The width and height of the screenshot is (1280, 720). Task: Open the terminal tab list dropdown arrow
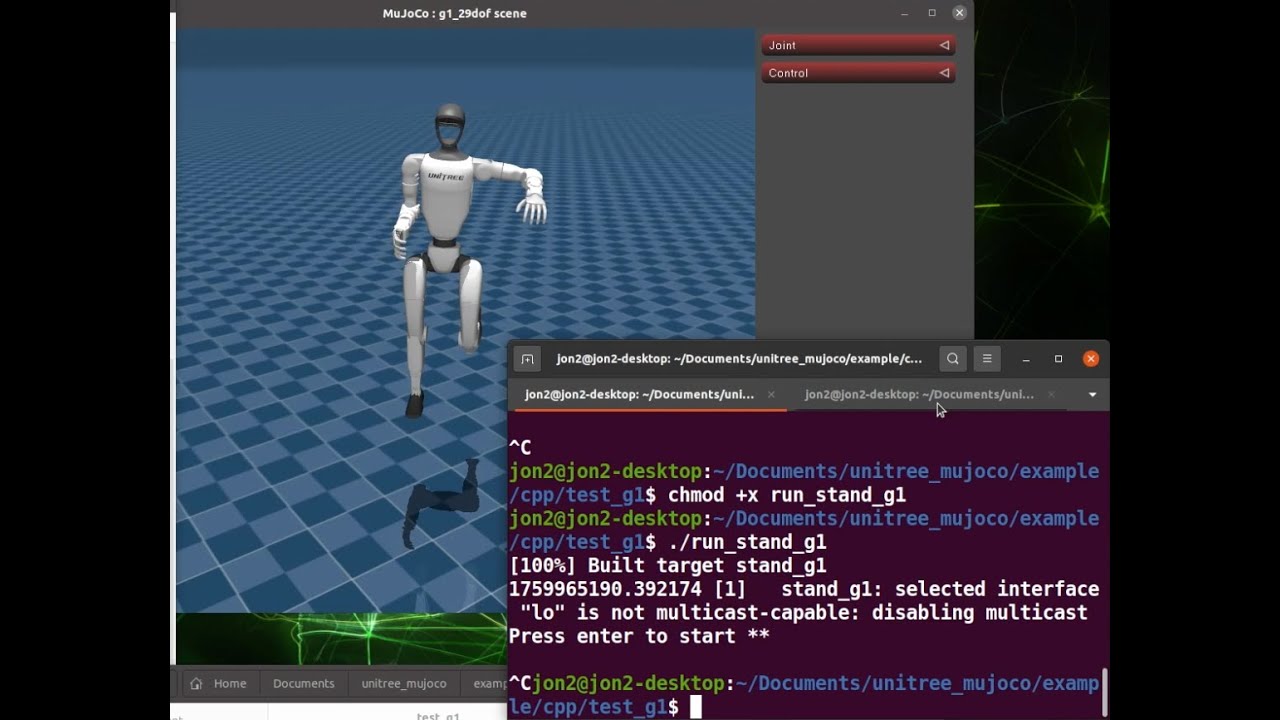(1092, 395)
